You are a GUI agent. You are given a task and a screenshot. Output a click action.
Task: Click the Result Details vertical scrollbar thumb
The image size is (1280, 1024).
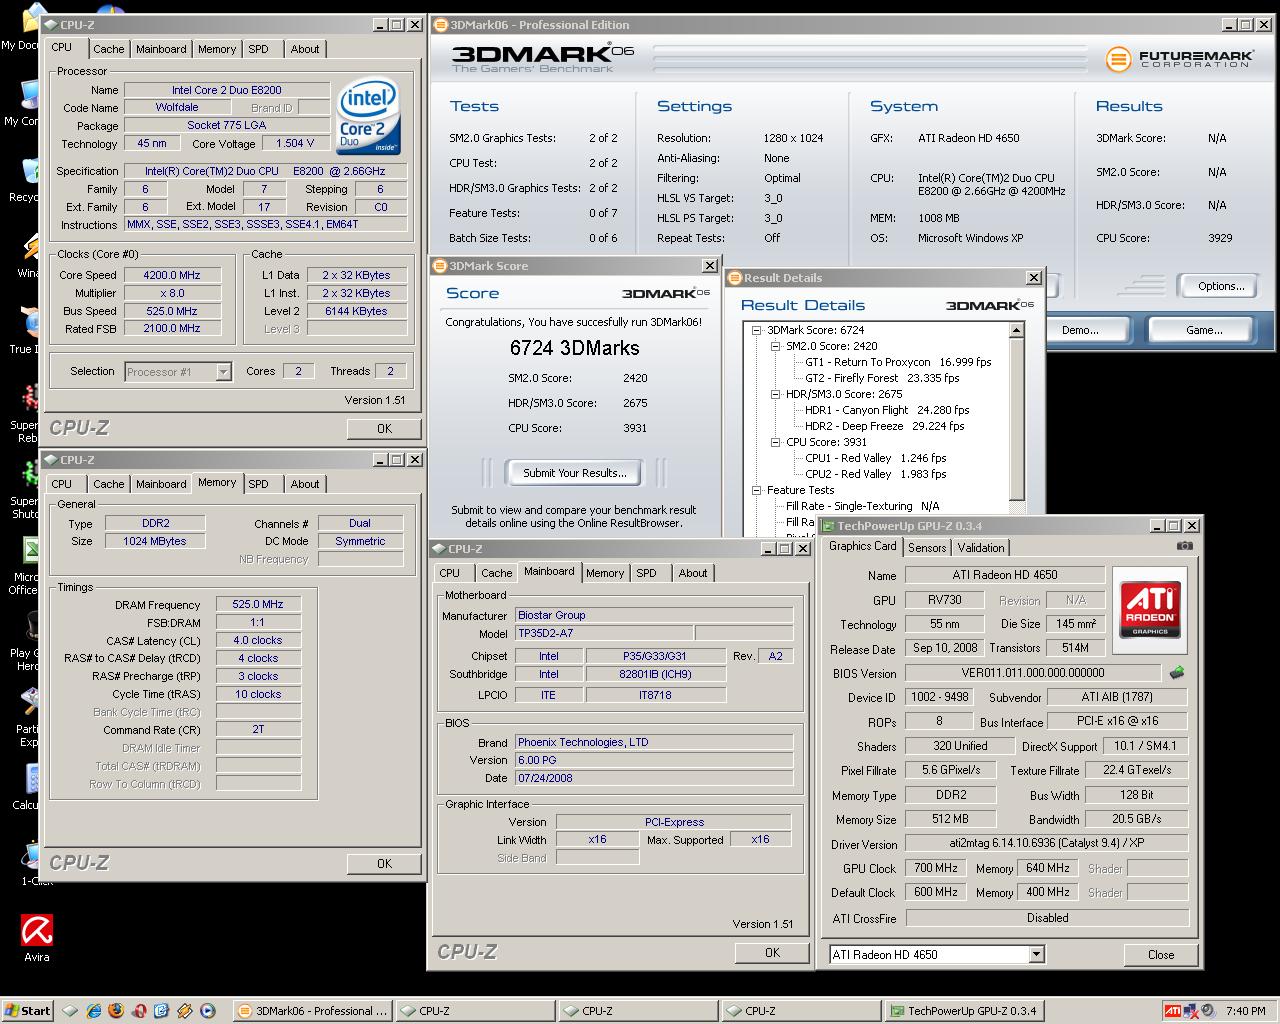pos(1017,419)
